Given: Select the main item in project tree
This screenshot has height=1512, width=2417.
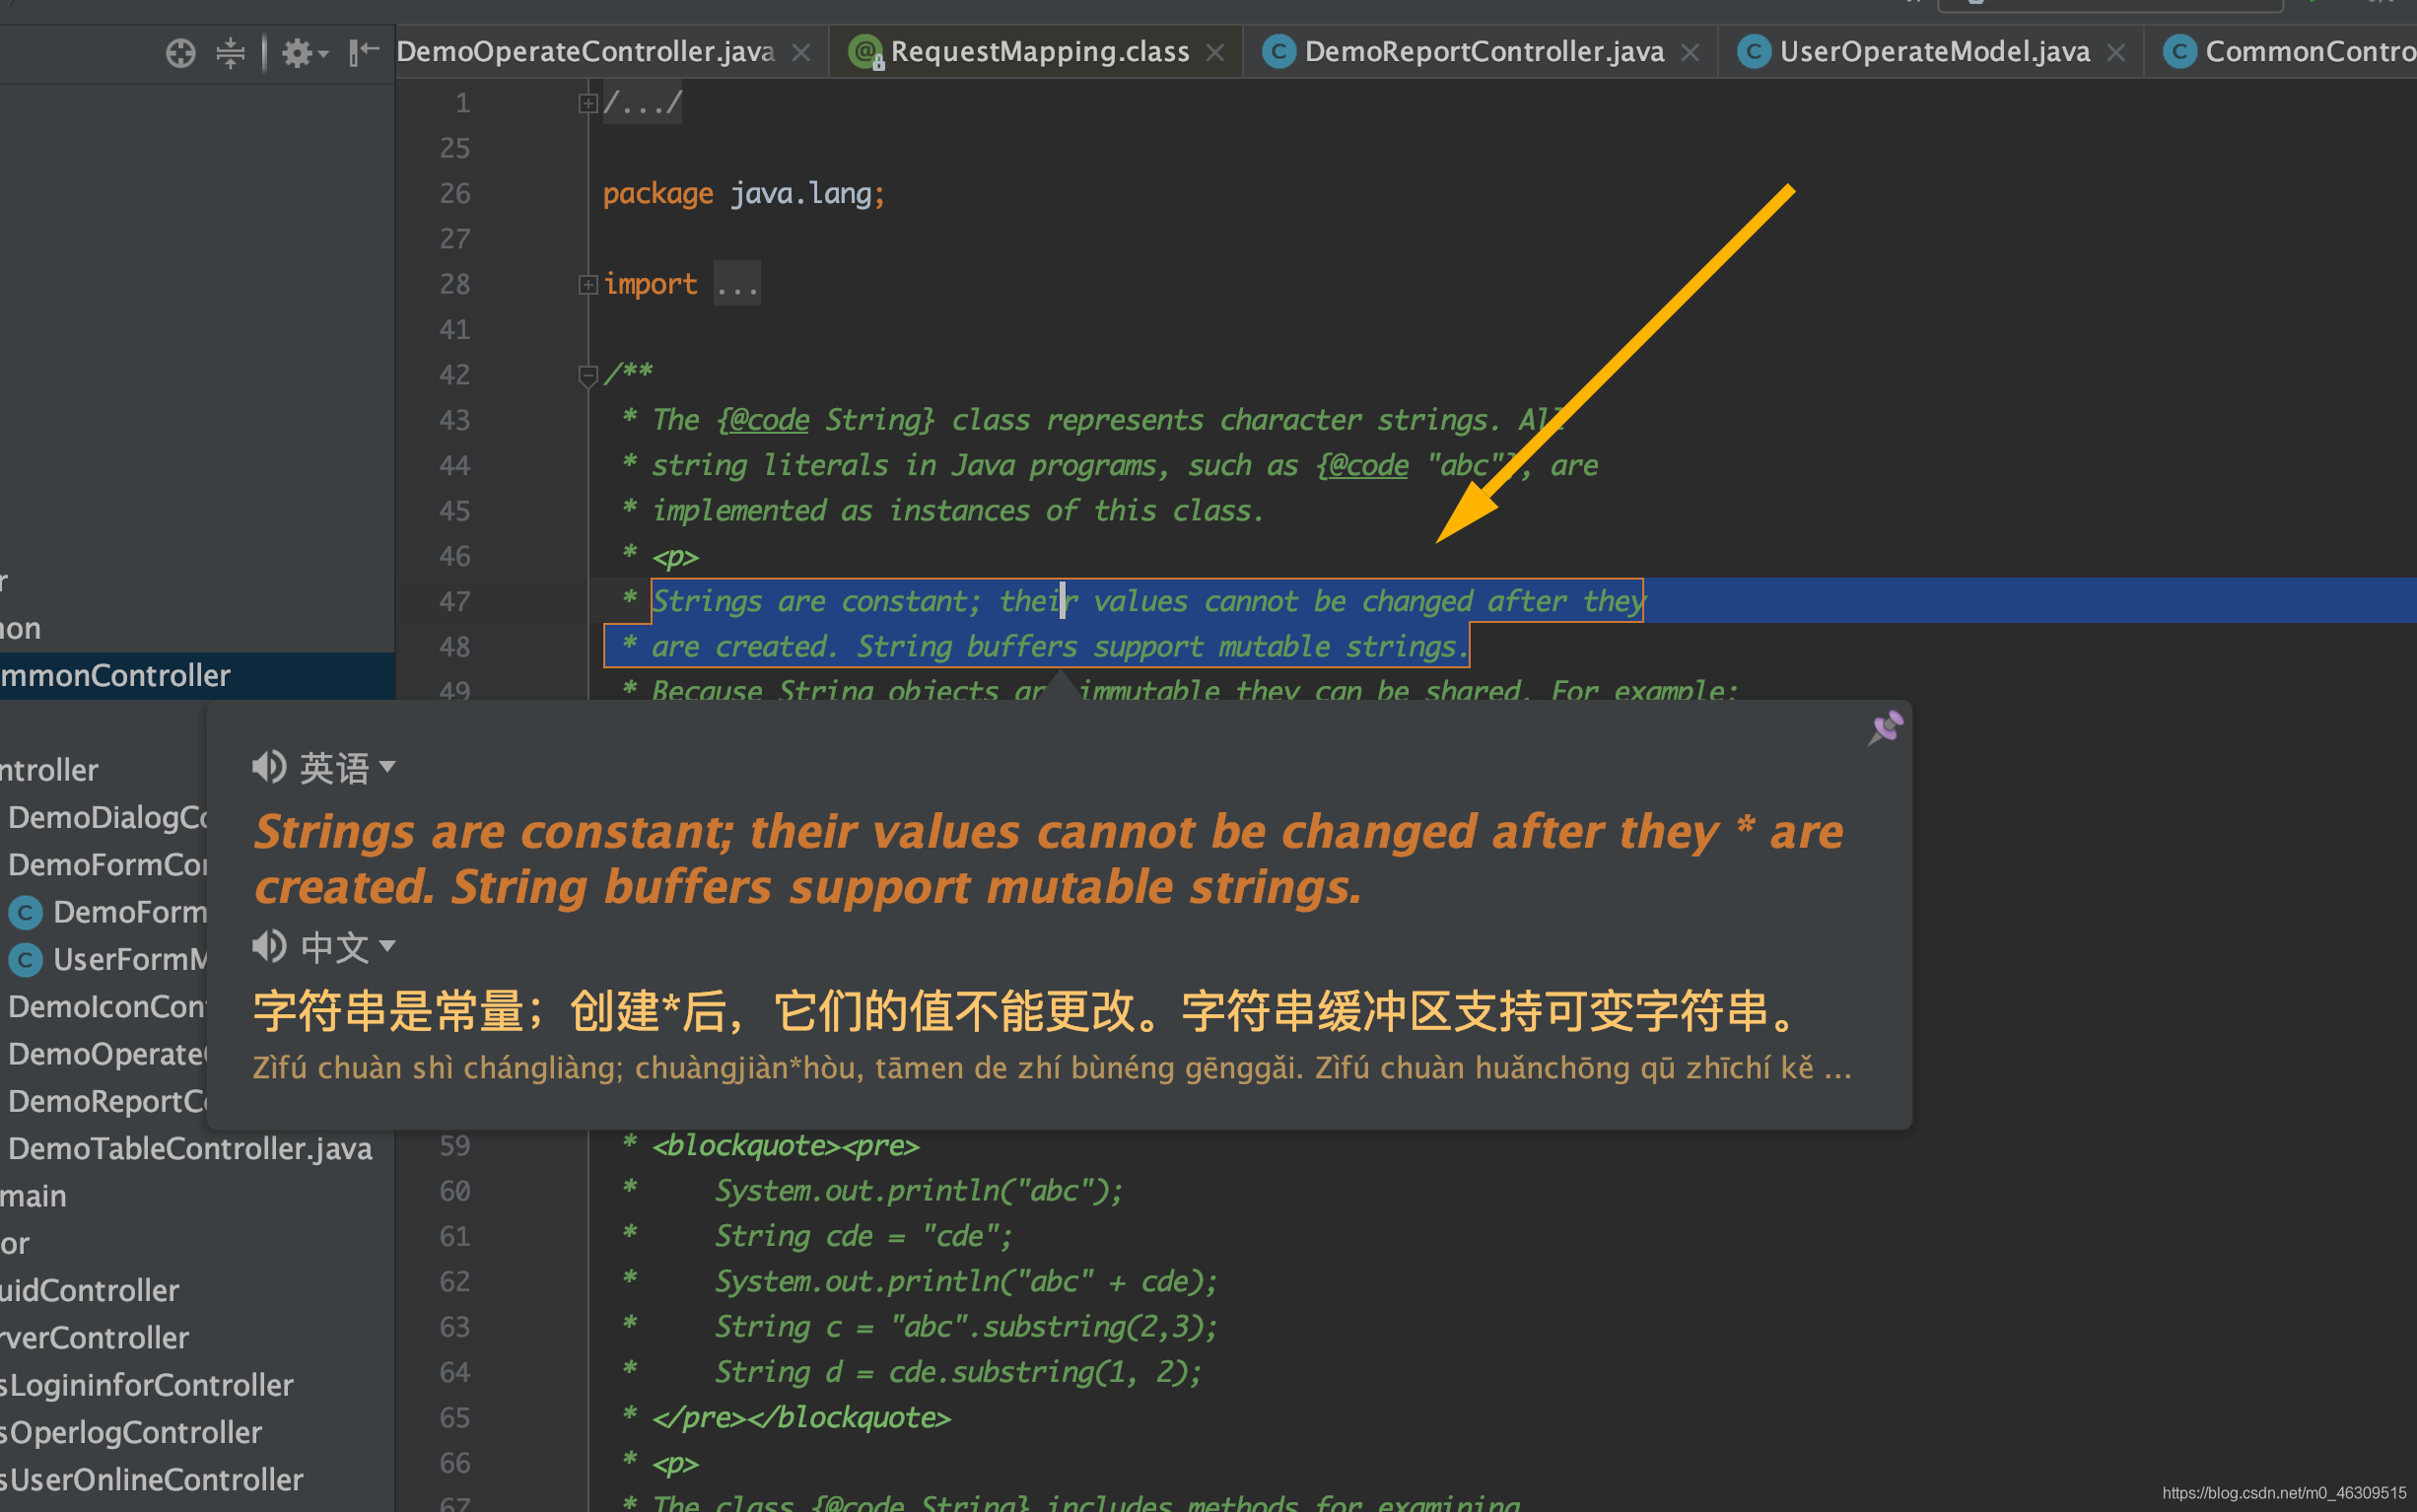Looking at the screenshot, I should tap(33, 1195).
